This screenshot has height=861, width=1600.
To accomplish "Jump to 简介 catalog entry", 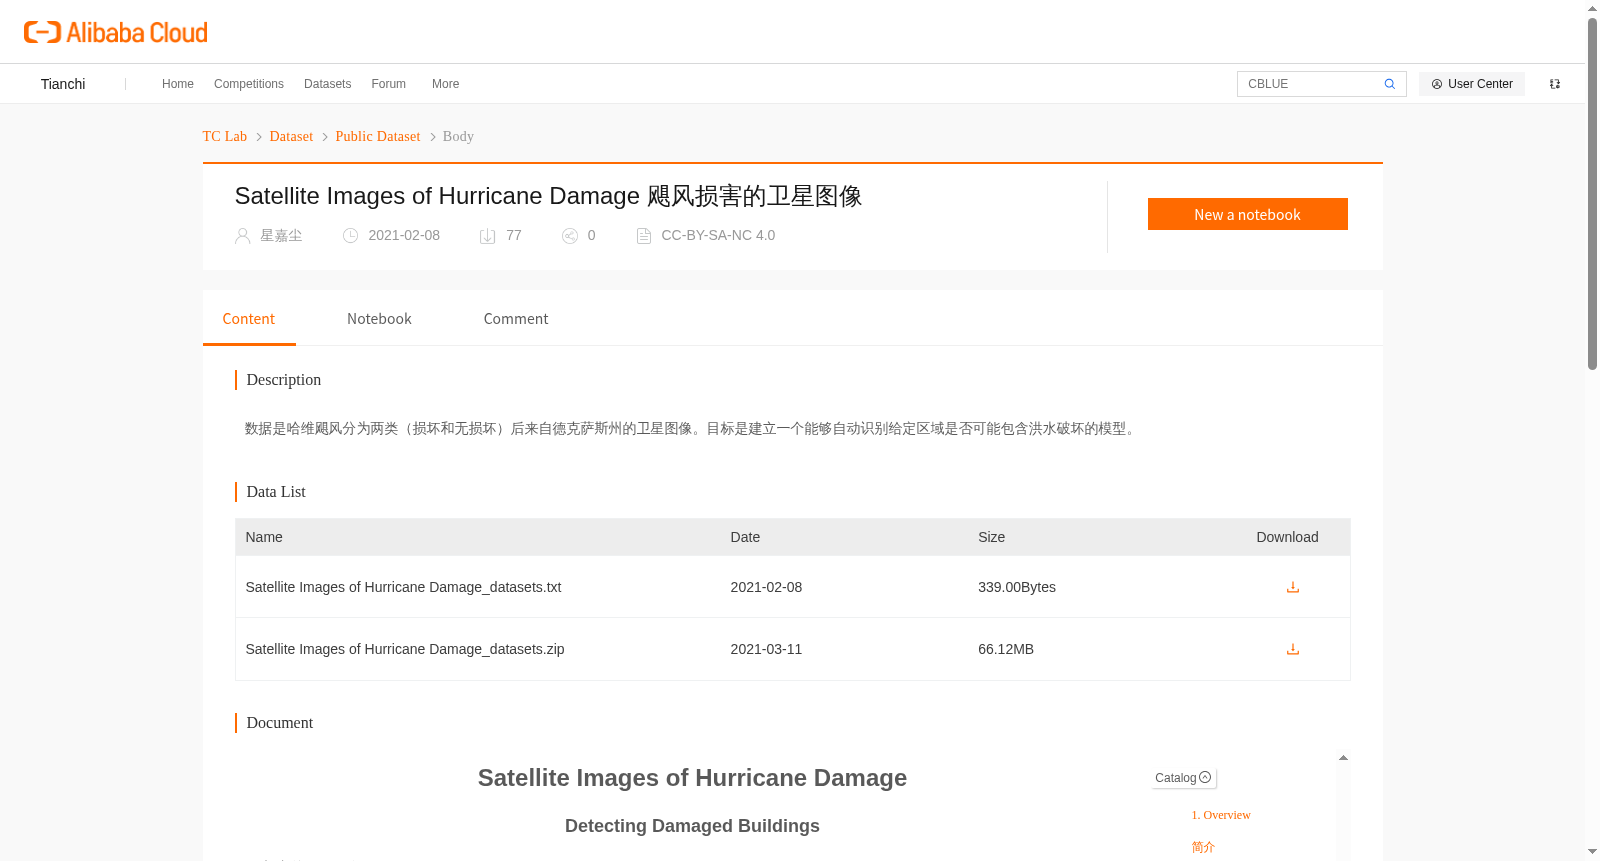I will (x=1203, y=847).
